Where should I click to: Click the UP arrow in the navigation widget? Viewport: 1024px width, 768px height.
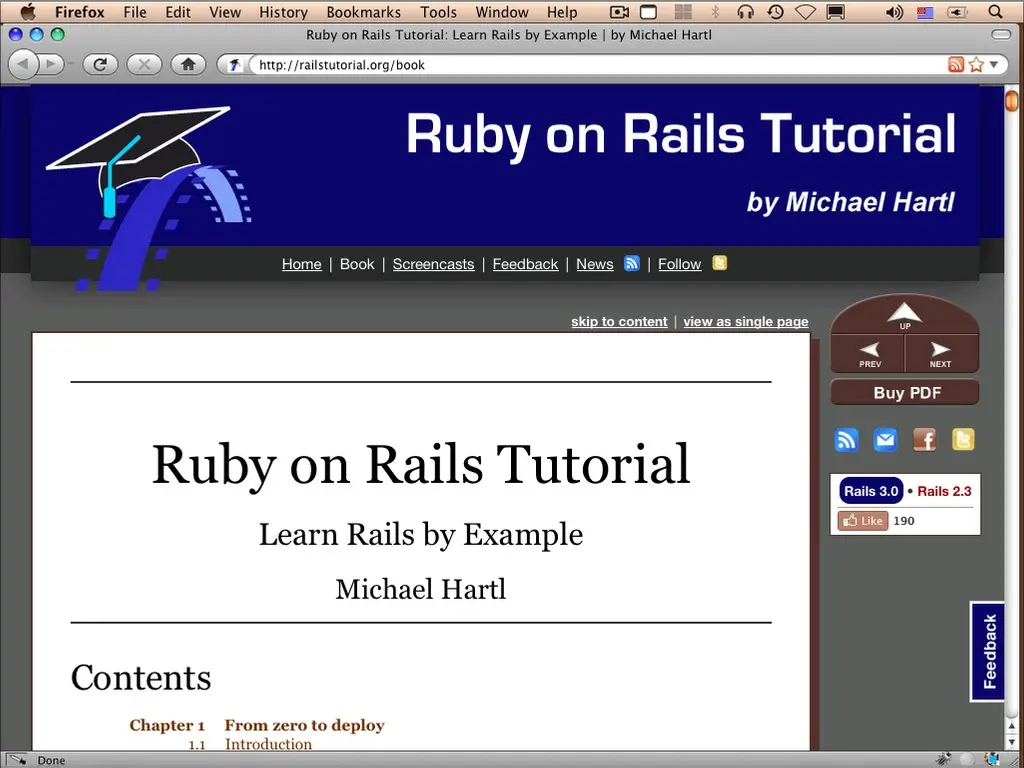[x=904, y=315]
